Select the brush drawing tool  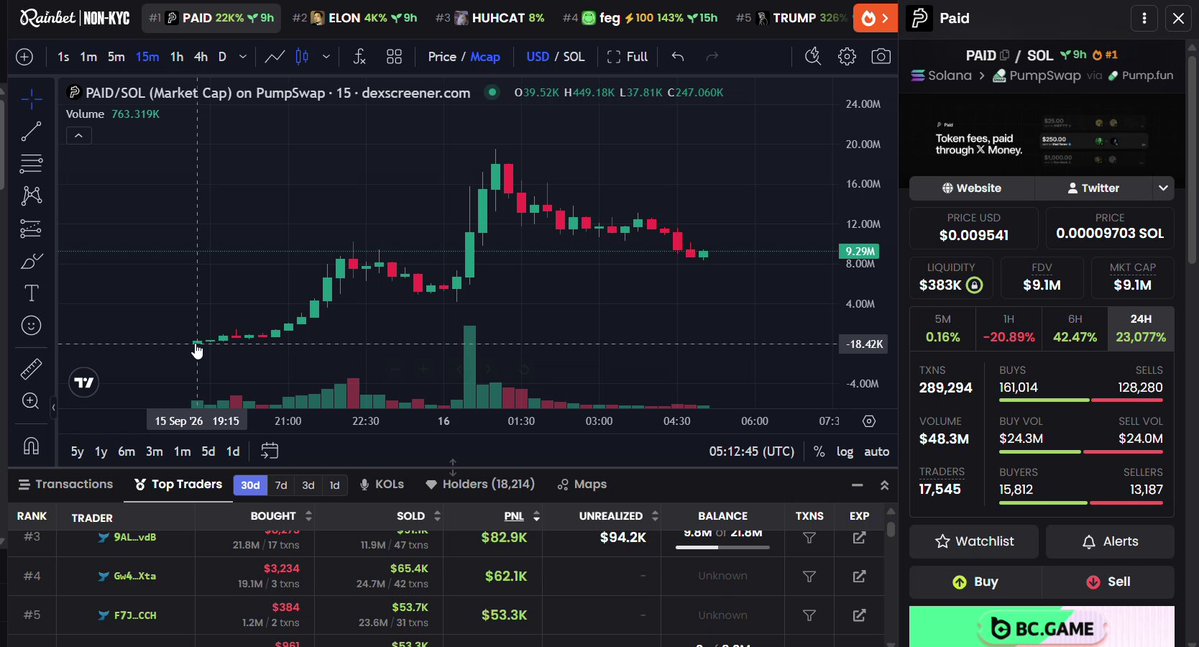[31, 262]
